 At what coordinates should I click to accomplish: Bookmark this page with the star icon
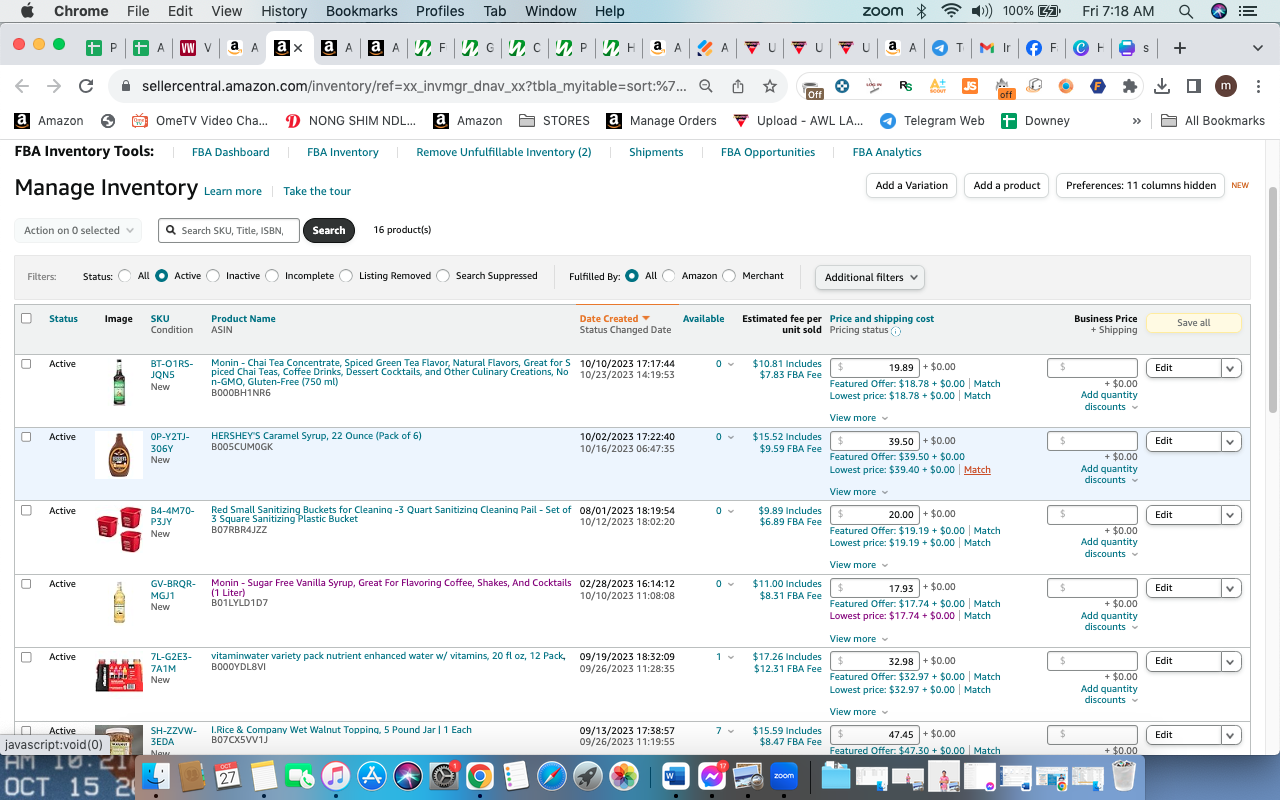pyautogui.click(x=770, y=86)
